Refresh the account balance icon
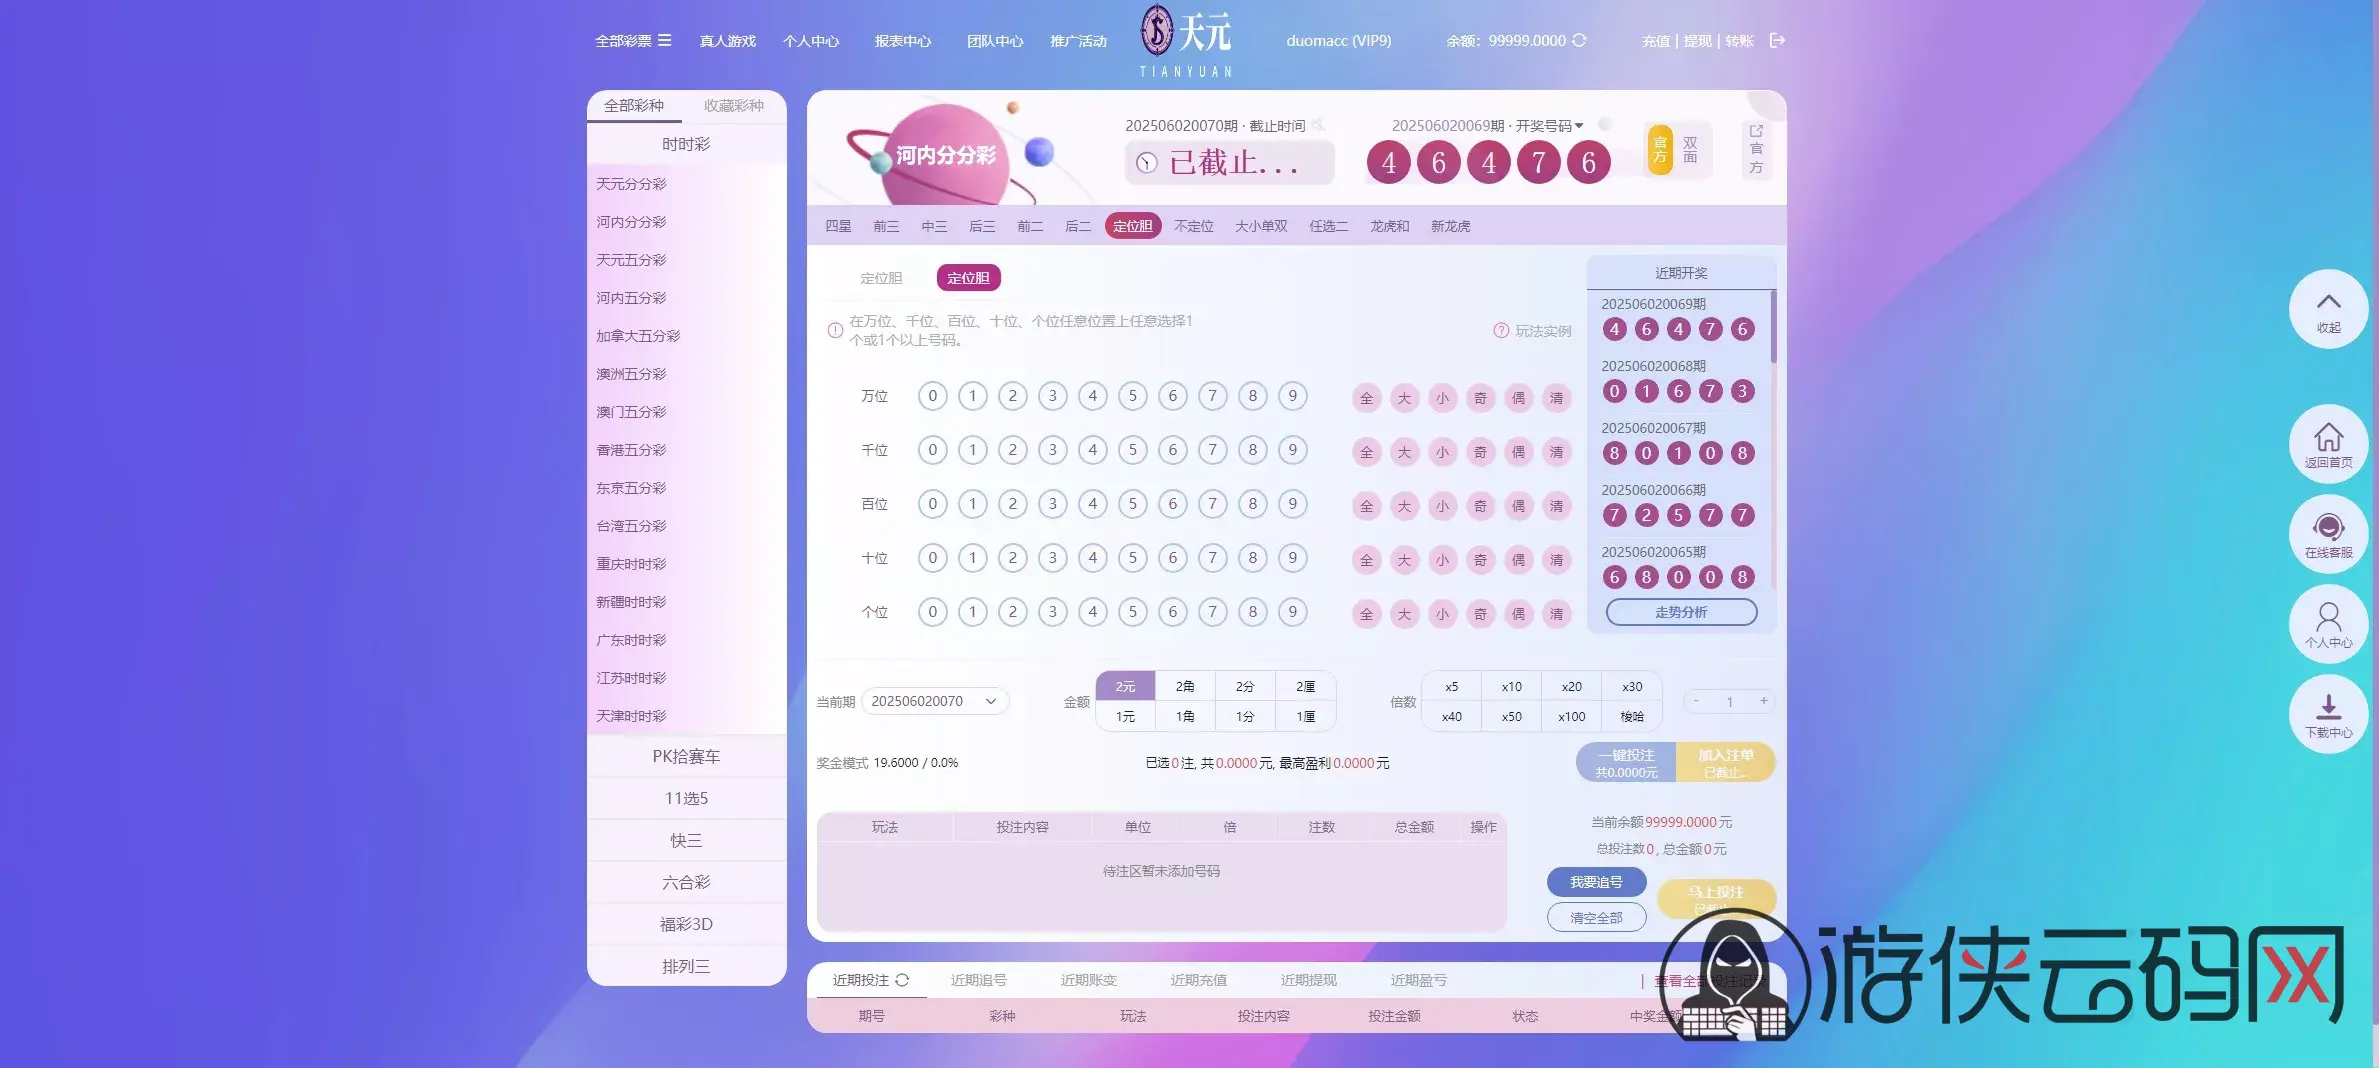The image size is (2379, 1068). [x=1579, y=40]
